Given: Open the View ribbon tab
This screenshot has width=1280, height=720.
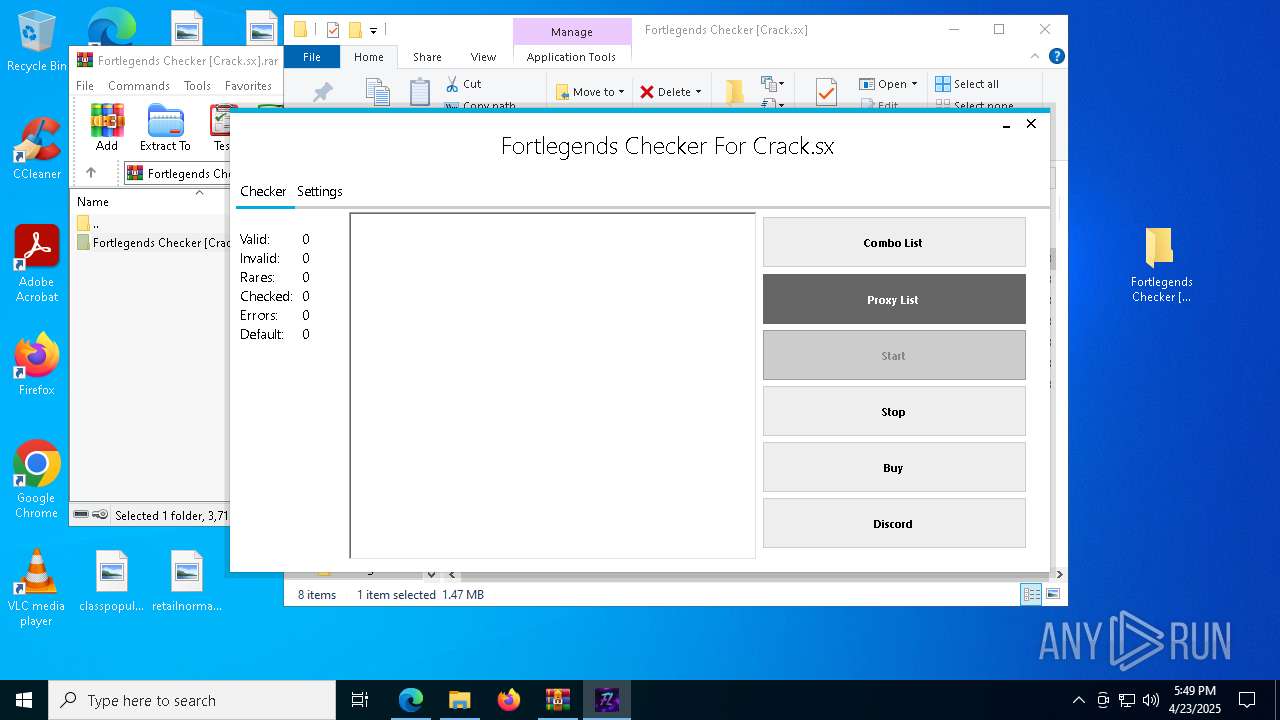Looking at the screenshot, I should point(483,57).
